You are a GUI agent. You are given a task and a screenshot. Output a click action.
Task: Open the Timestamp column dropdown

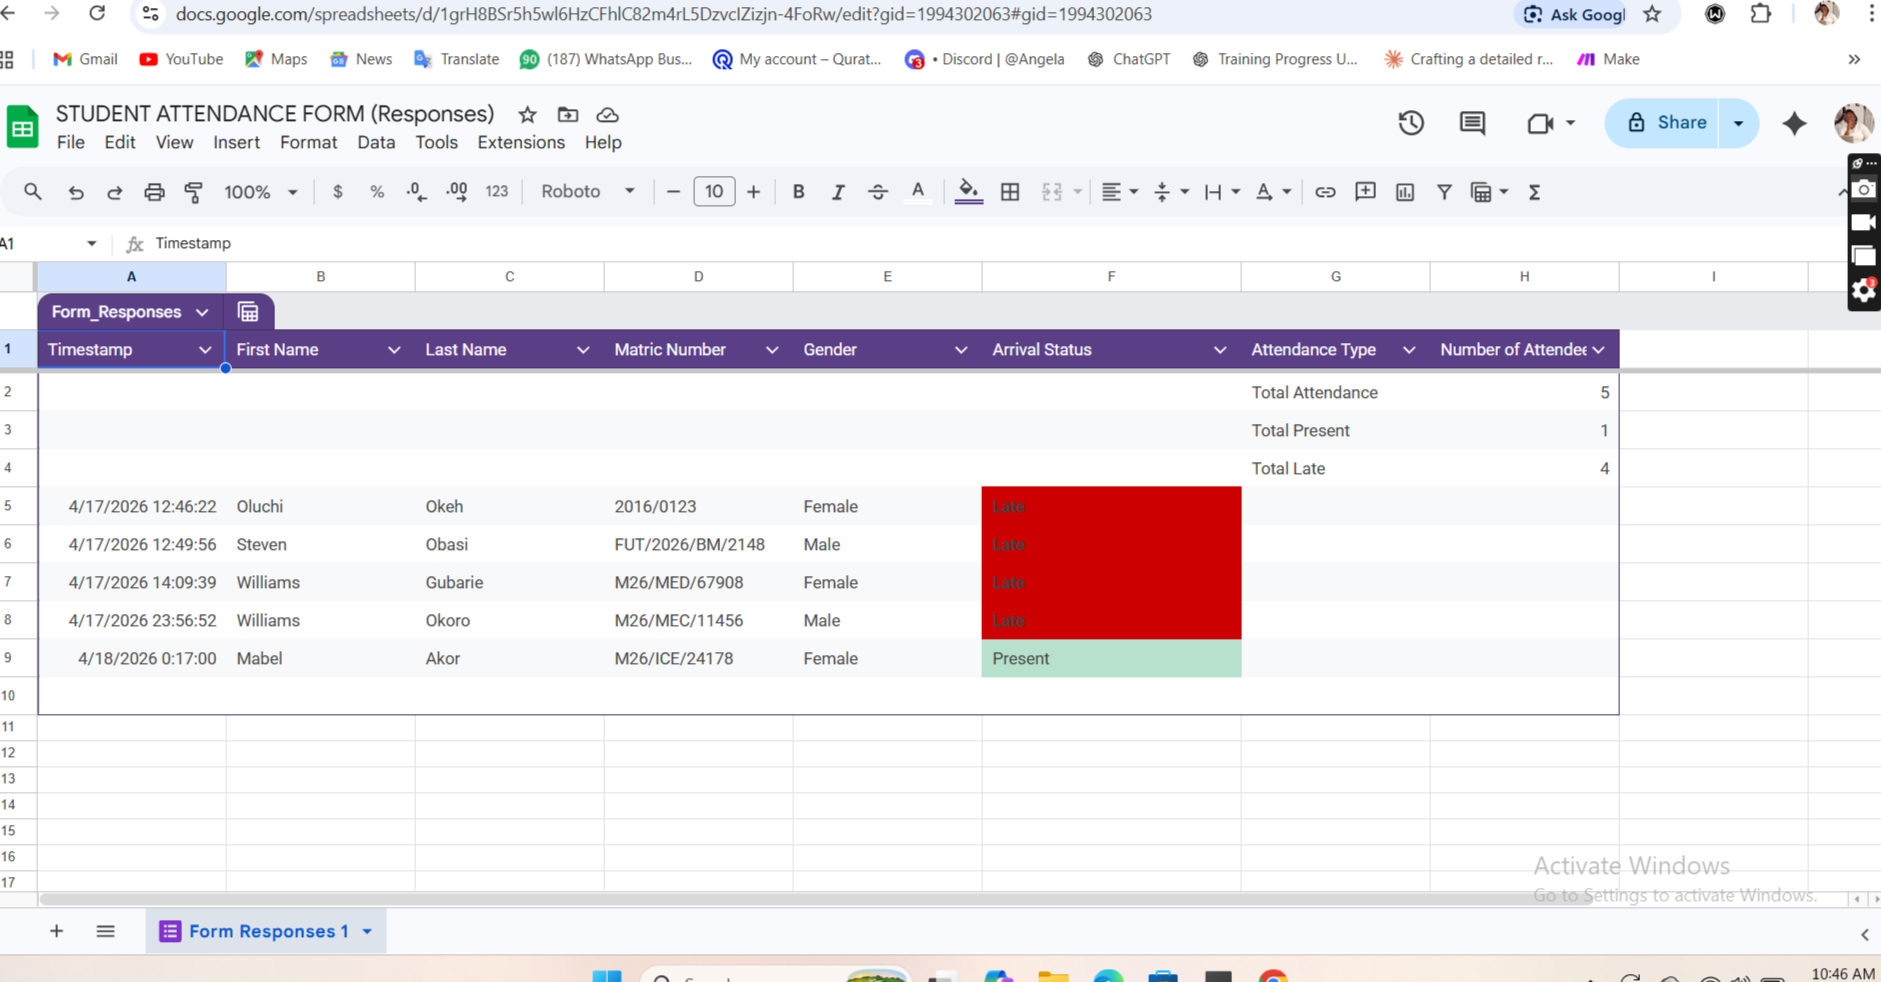pos(205,350)
